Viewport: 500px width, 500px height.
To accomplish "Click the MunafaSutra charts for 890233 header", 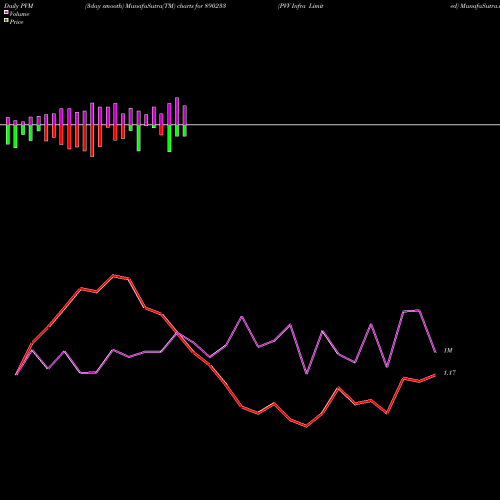I will click(x=156, y=6).
